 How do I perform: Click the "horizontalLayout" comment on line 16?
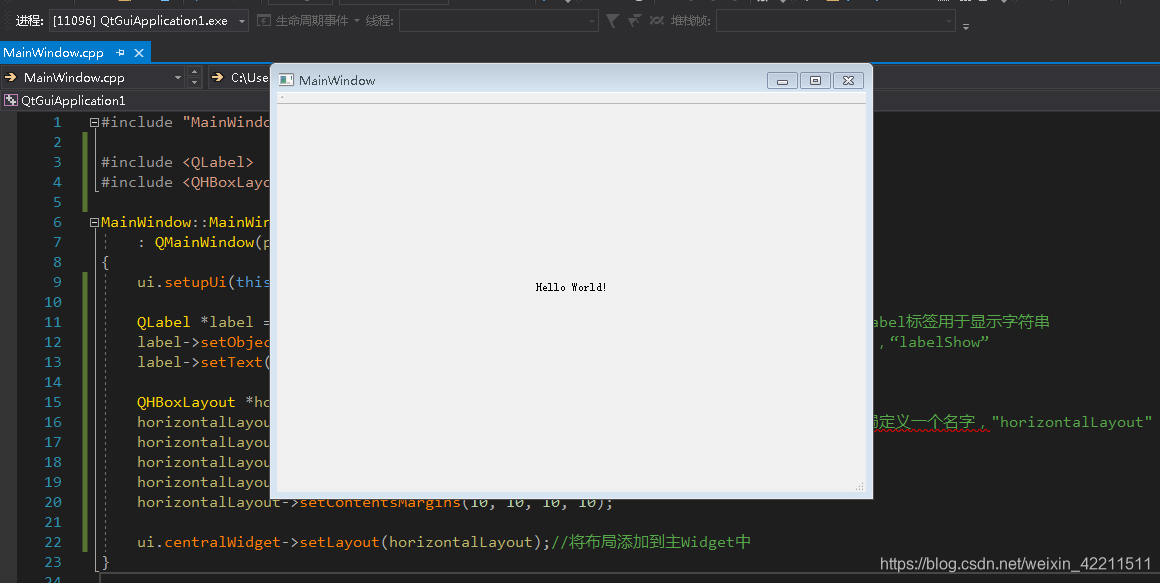[1071, 422]
